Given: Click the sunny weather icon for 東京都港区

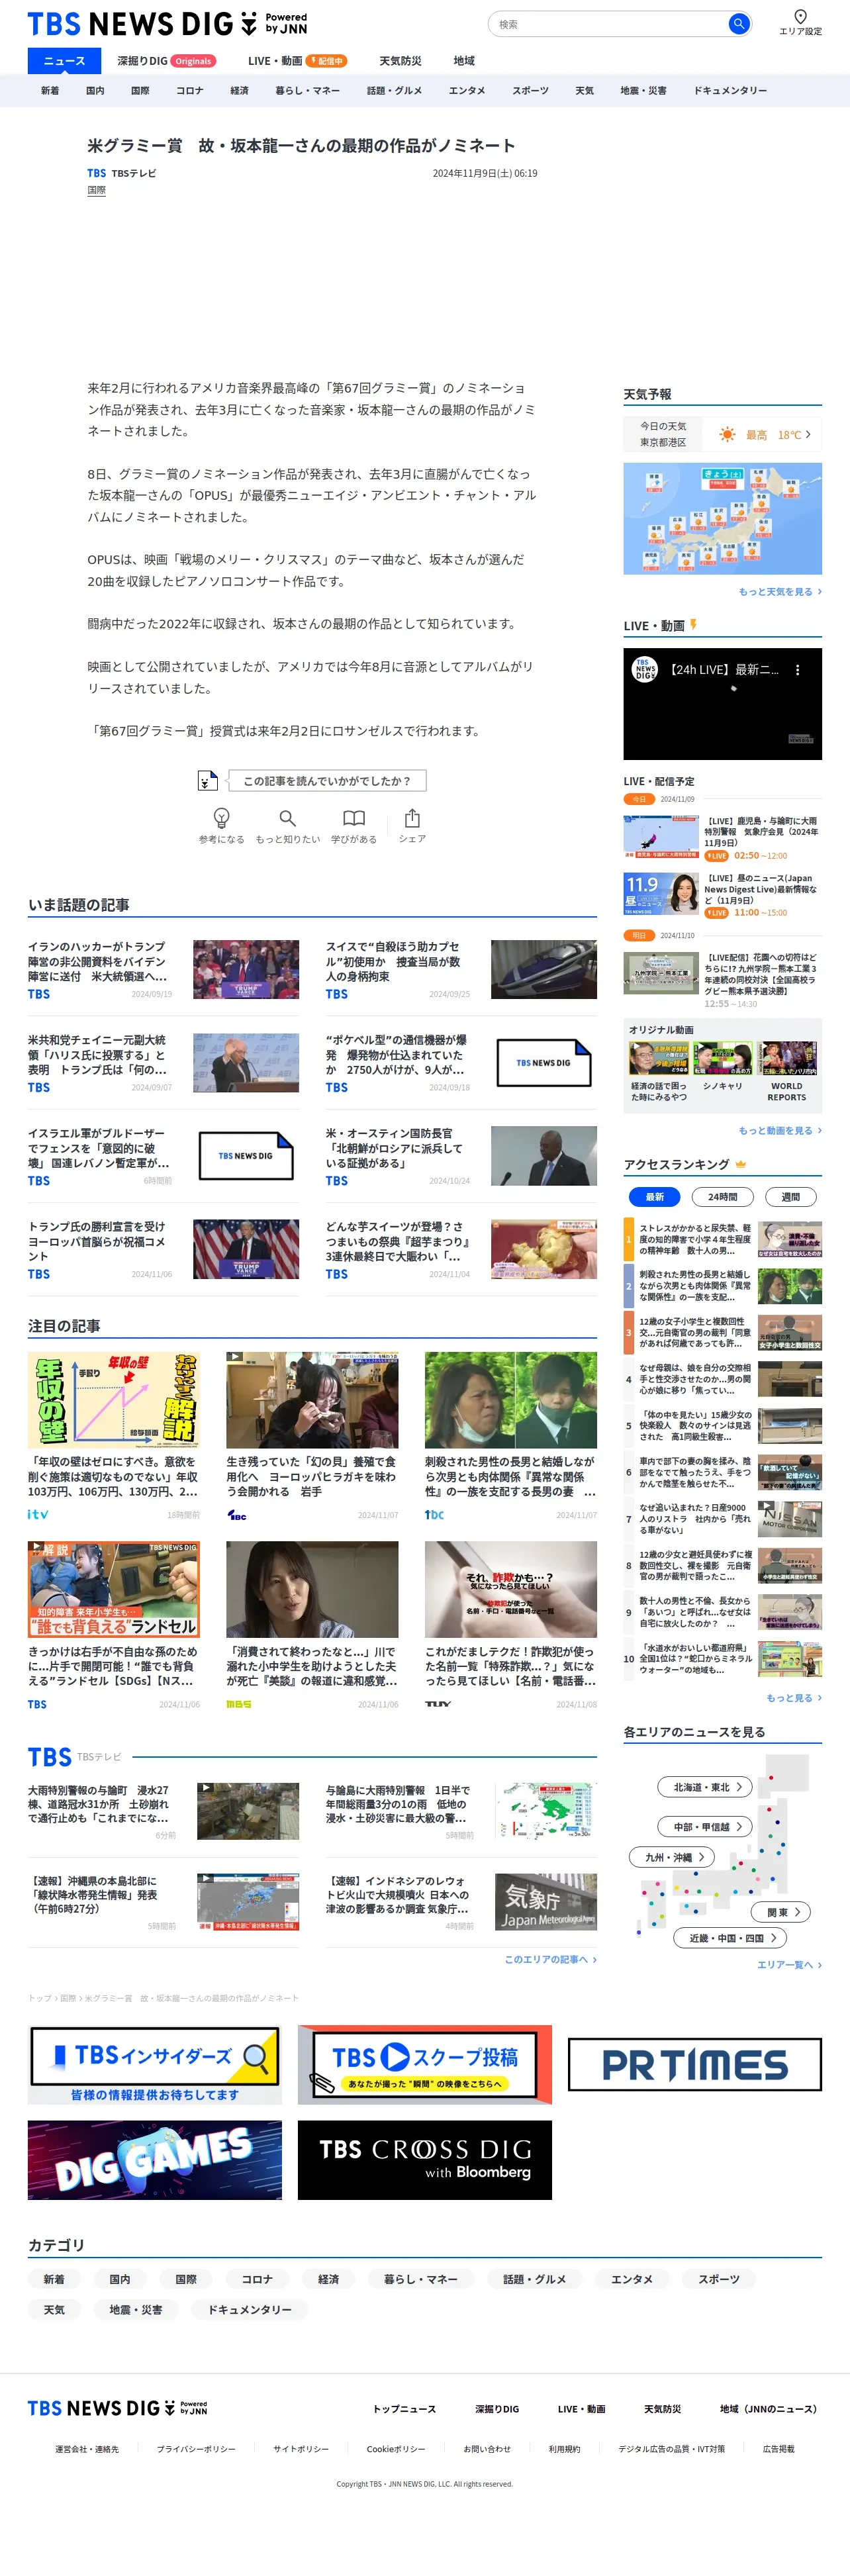Looking at the screenshot, I should coord(727,434).
